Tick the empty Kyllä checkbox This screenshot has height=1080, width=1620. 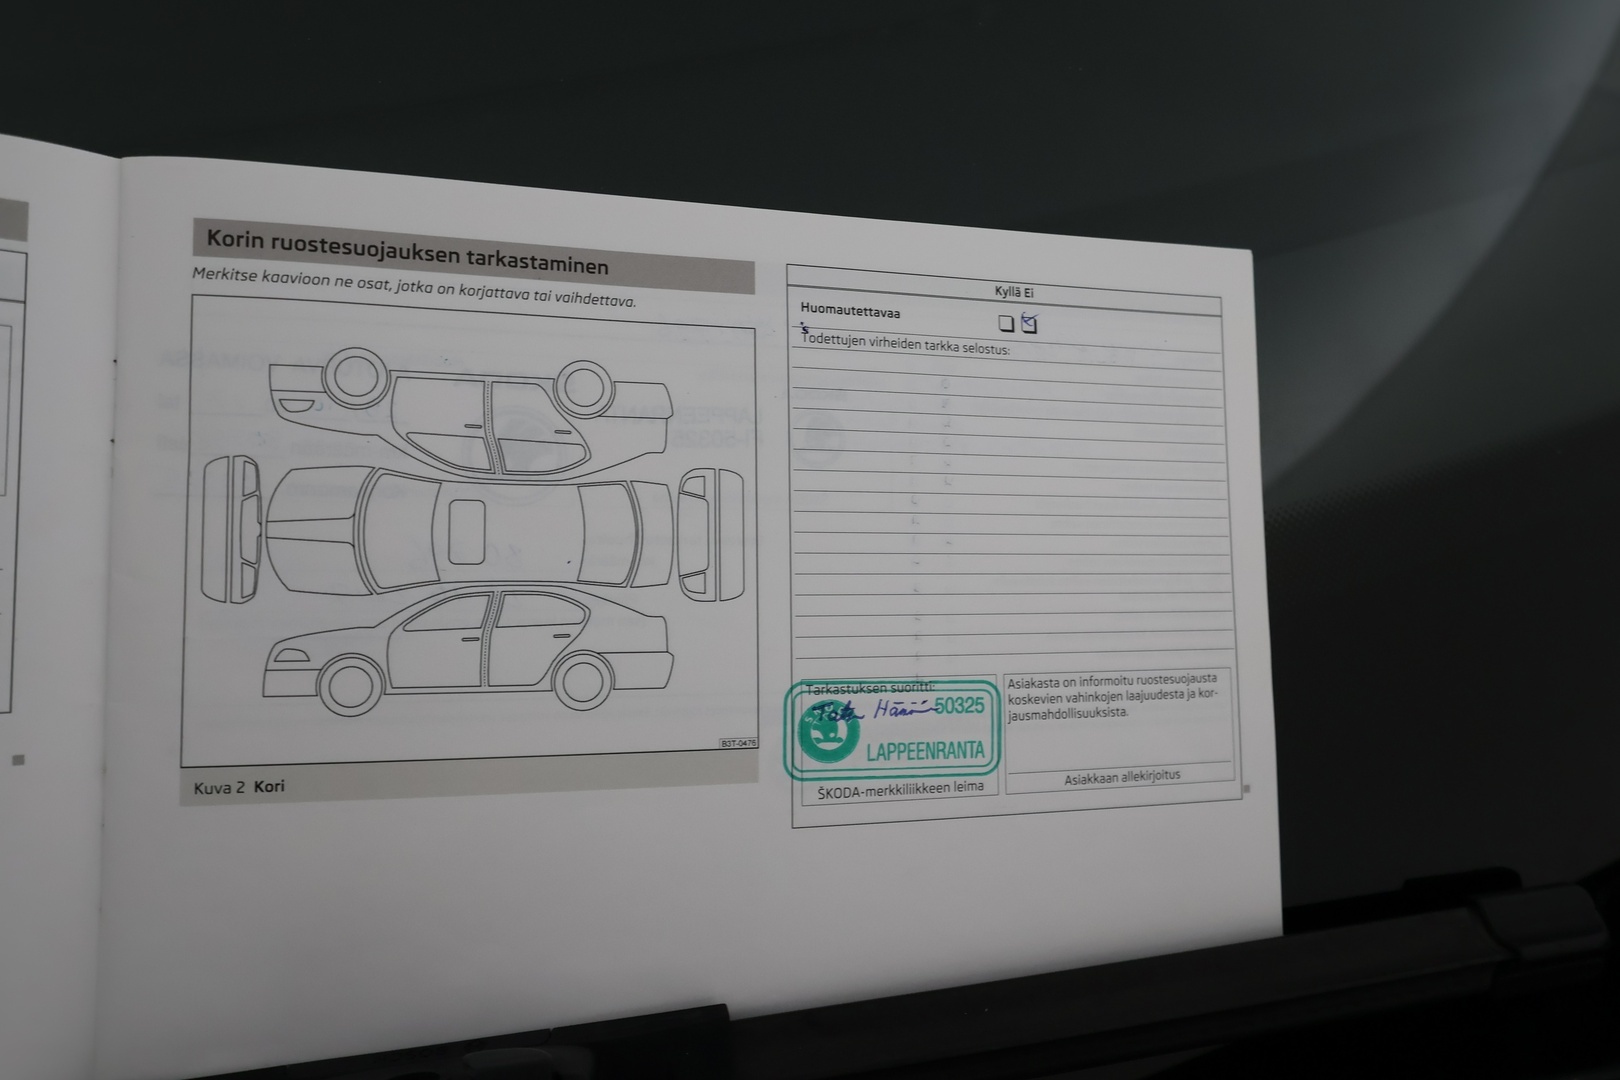(x=1006, y=323)
